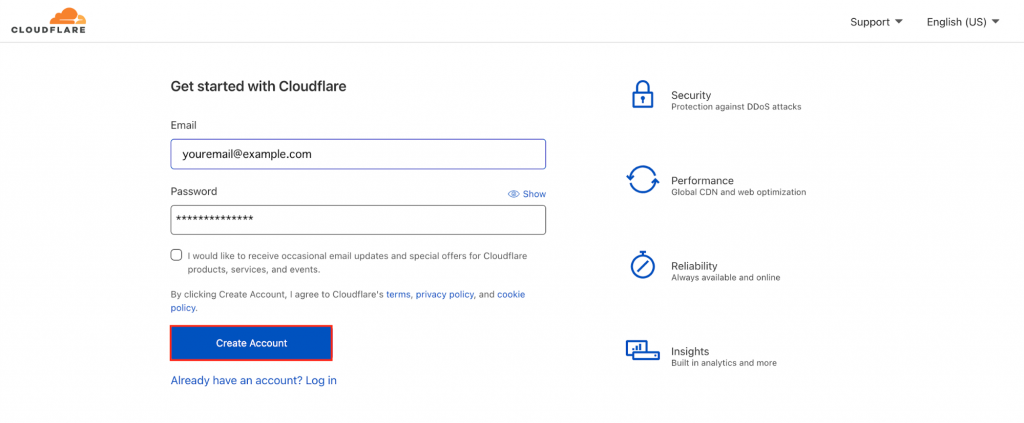Image resolution: width=1024 pixels, height=423 pixels.
Task: Click the Create Account button
Action: tap(251, 343)
